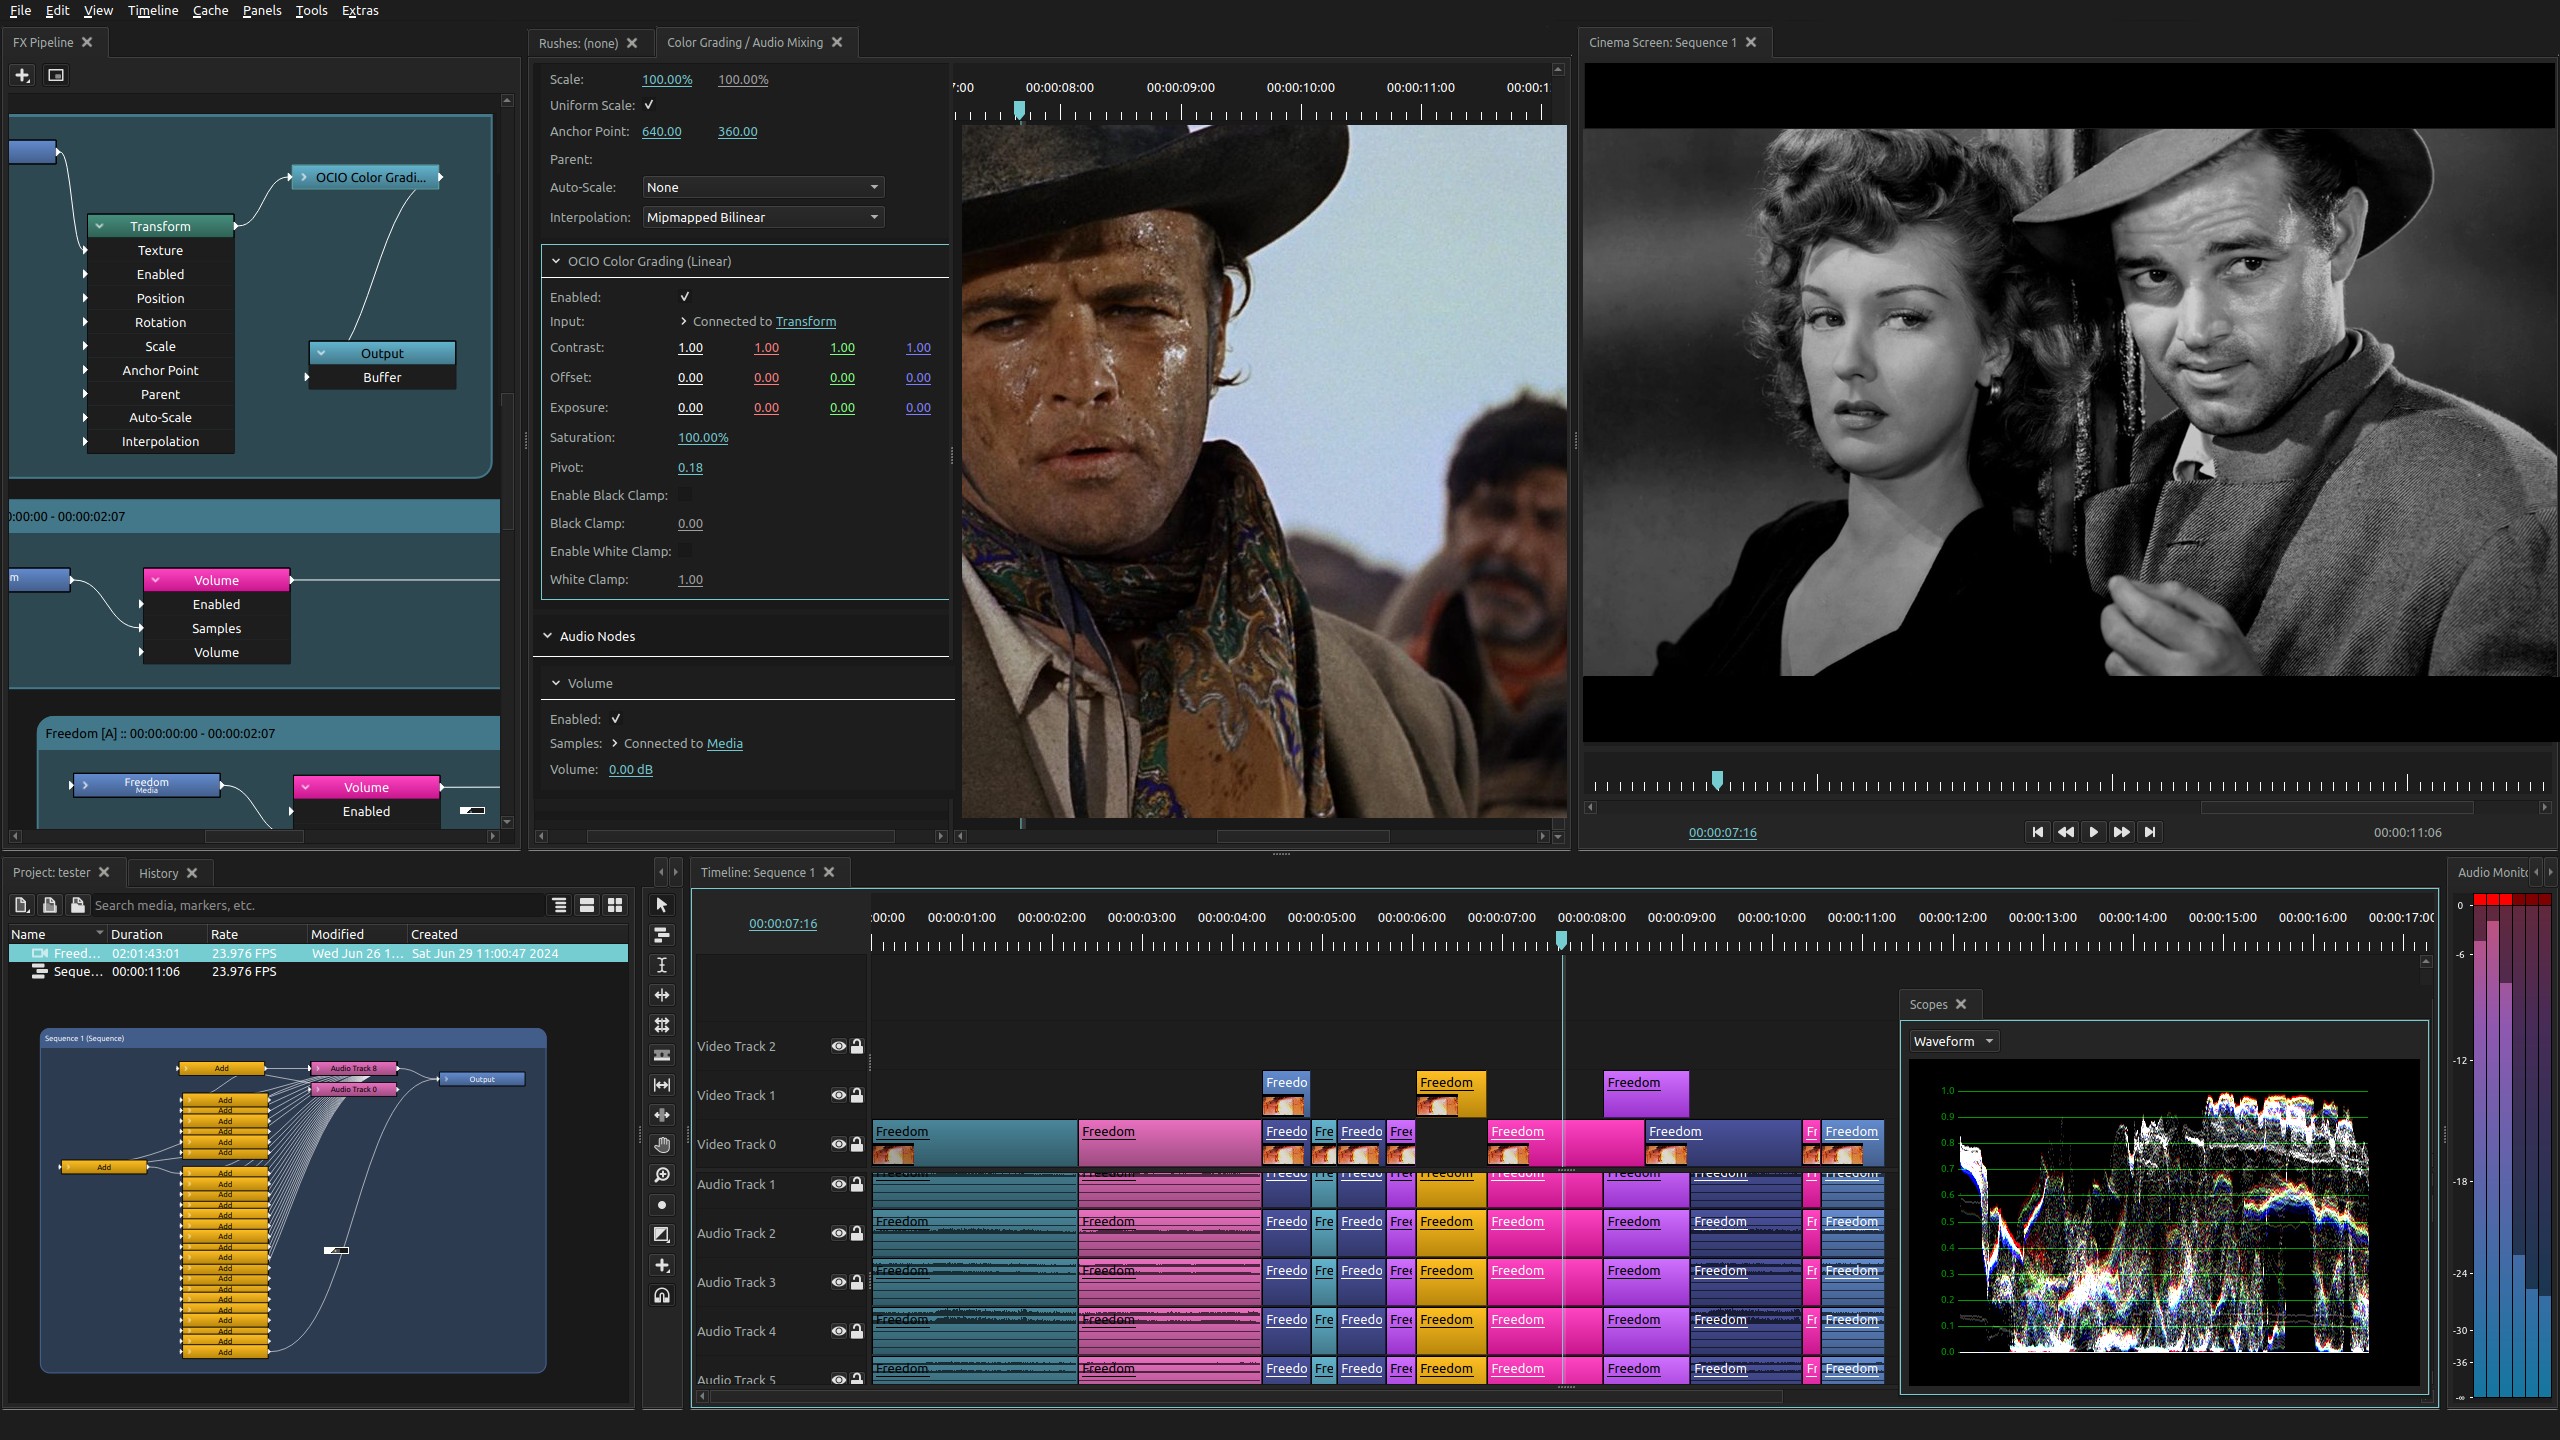Skip to start in Cinema Screen
This screenshot has height=1440, width=2560.
click(2037, 832)
